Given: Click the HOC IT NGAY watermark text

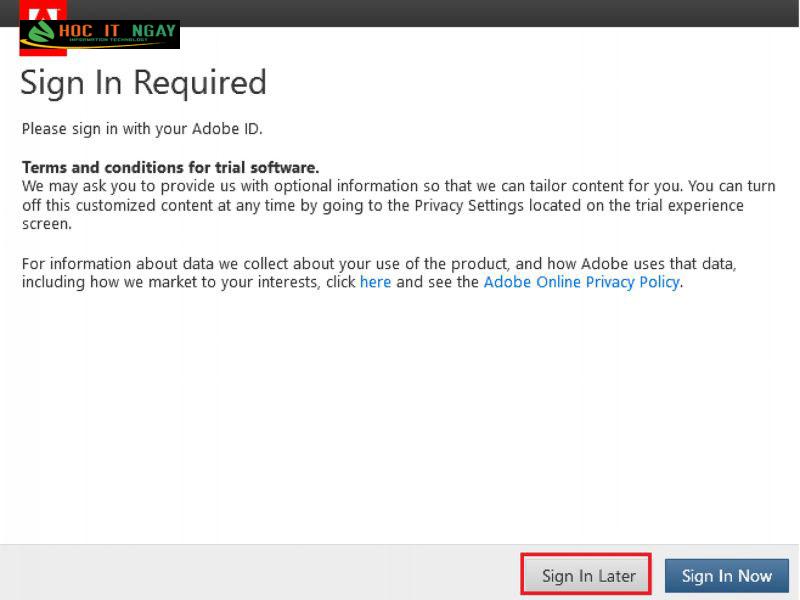Looking at the screenshot, I should point(117,31).
